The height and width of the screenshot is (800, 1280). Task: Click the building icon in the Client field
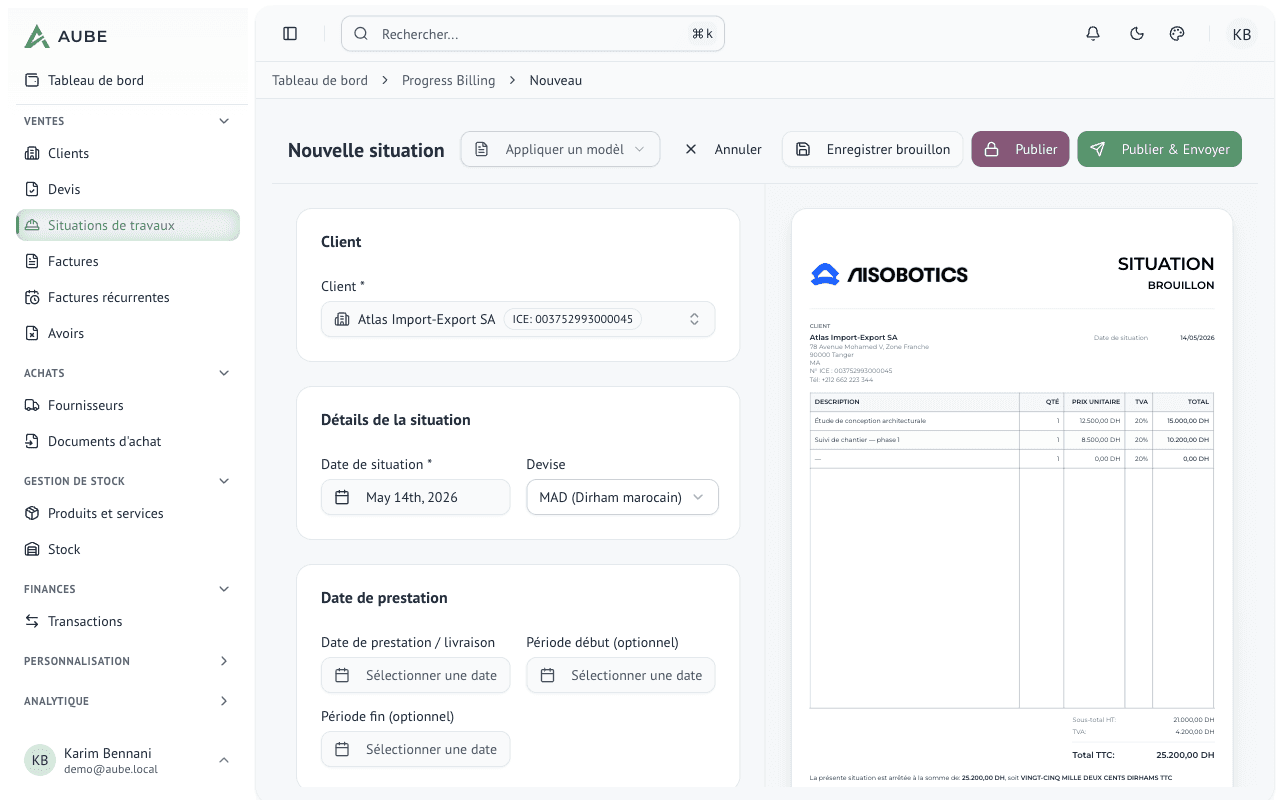click(x=342, y=319)
